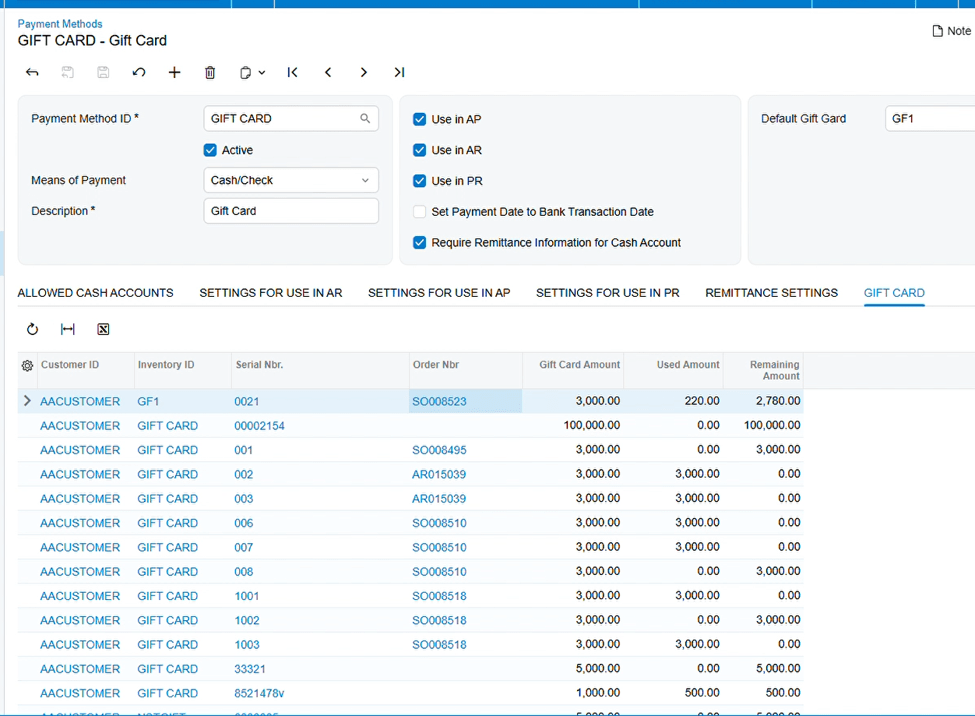Open the grid column configuration gear
Image resolution: width=975 pixels, height=716 pixels.
[x=27, y=366]
